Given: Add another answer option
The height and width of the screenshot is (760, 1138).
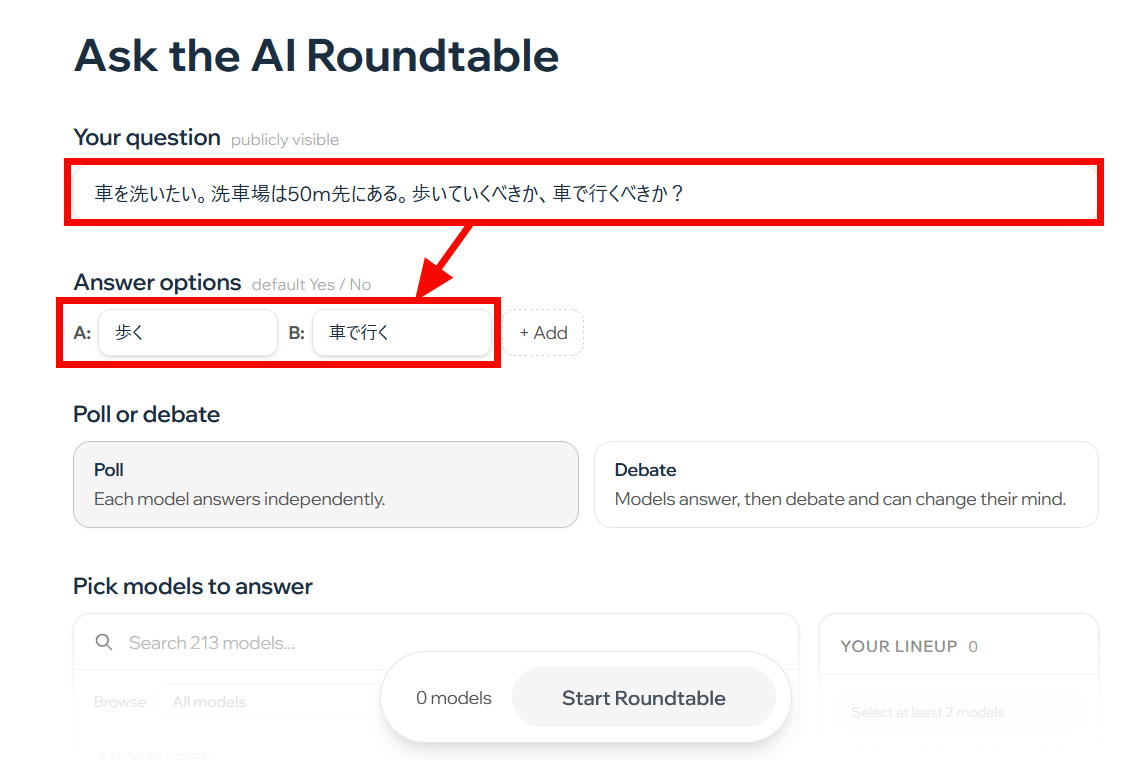Looking at the screenshot, I should tap(543, 333).
